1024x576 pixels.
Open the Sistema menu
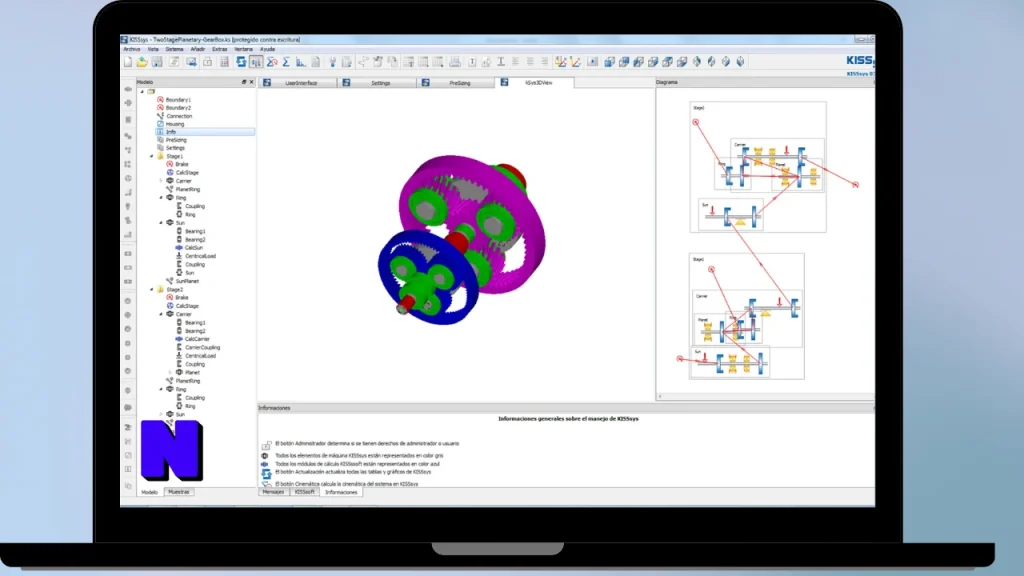click(174, 49)
